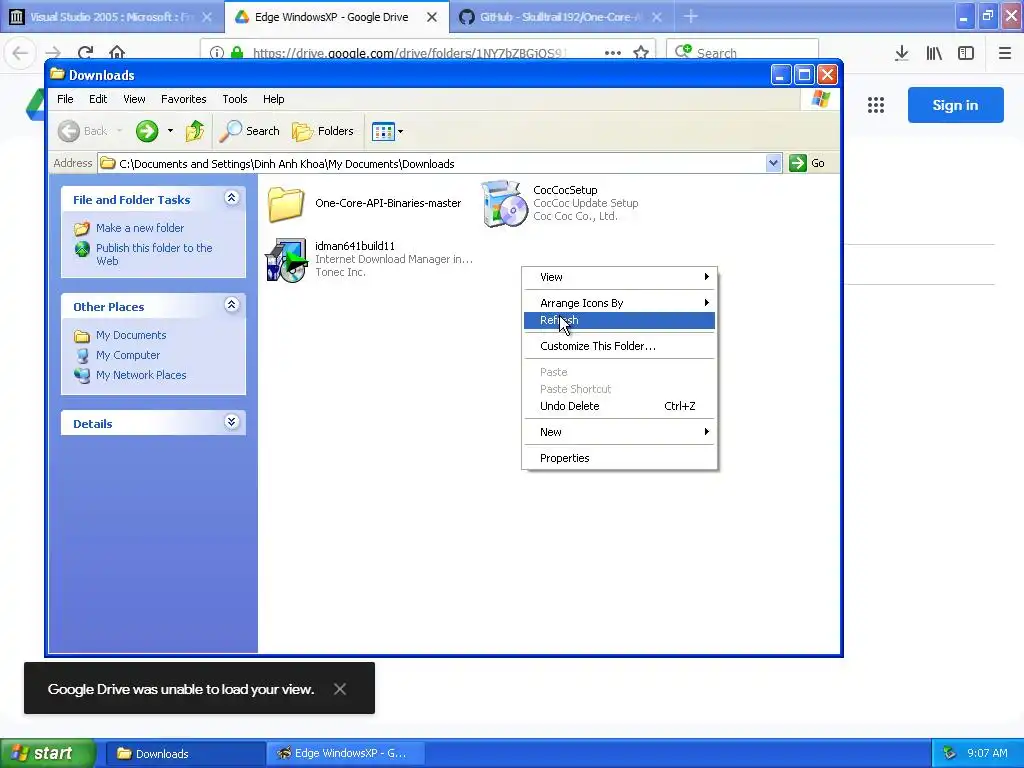Click Publish this folder to the Web

pos(154,254)
